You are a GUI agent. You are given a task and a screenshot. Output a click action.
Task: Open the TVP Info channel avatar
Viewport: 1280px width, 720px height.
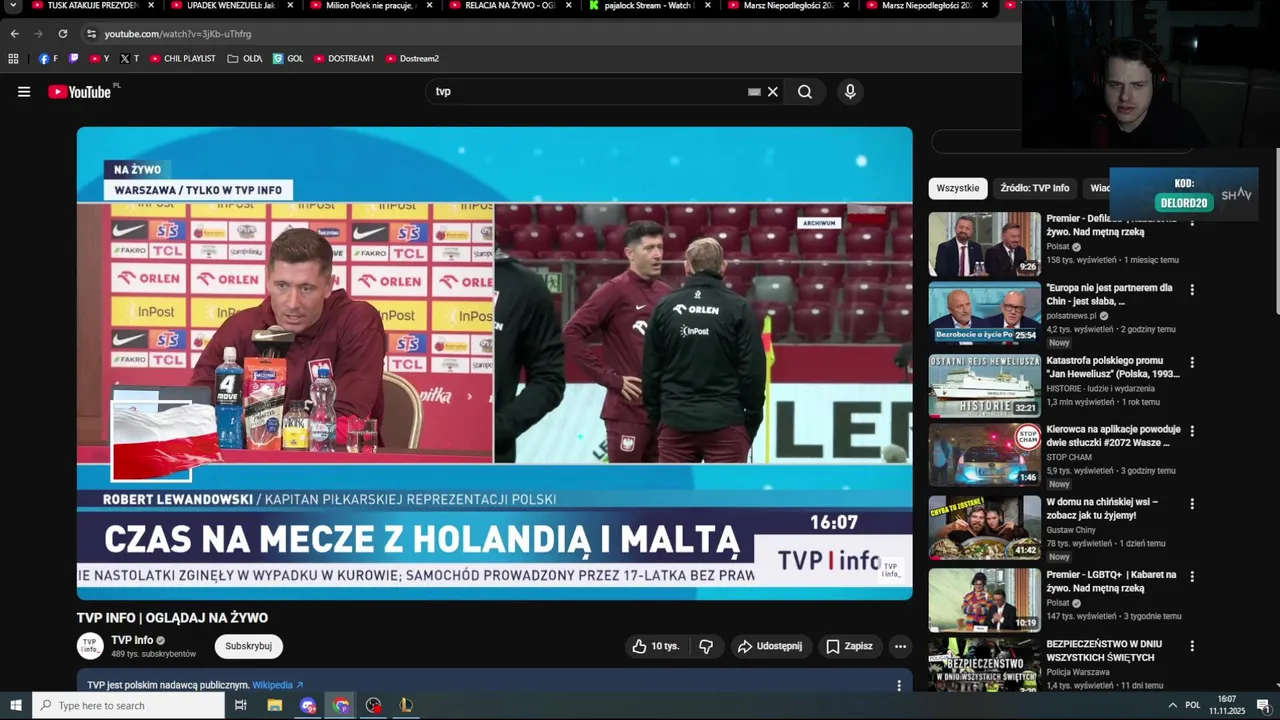(90, 646)
